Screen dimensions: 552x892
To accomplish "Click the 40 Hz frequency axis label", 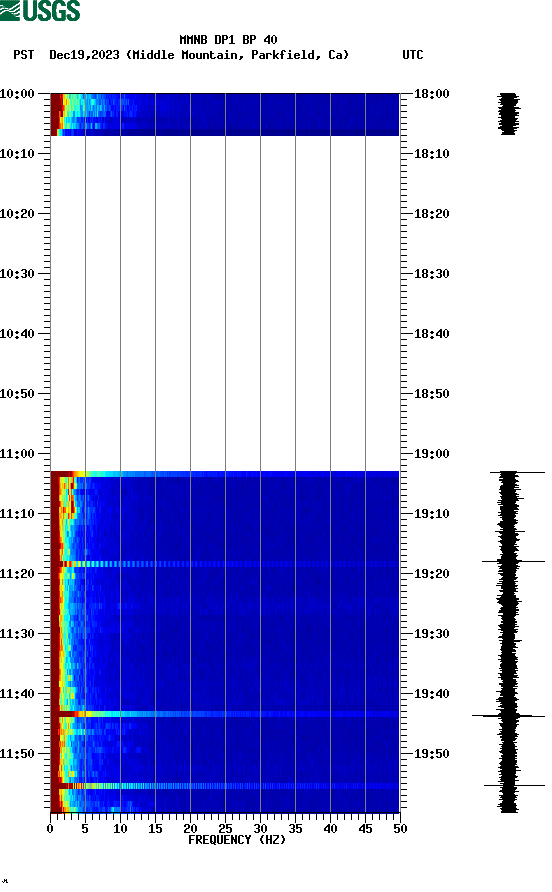I will pyautogui.click(x=330, y=829).
